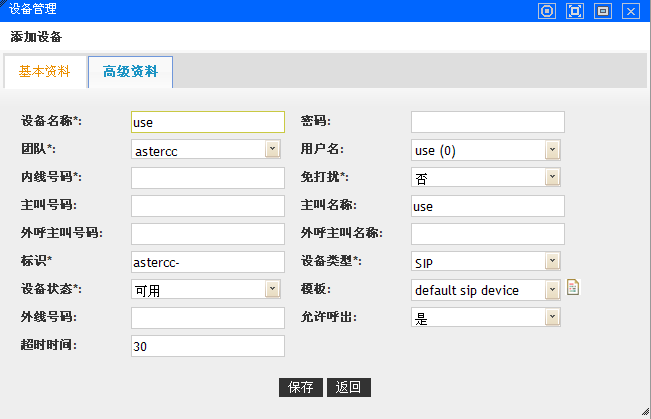
Task: Click the 保存 button
Action: (301, 387)
